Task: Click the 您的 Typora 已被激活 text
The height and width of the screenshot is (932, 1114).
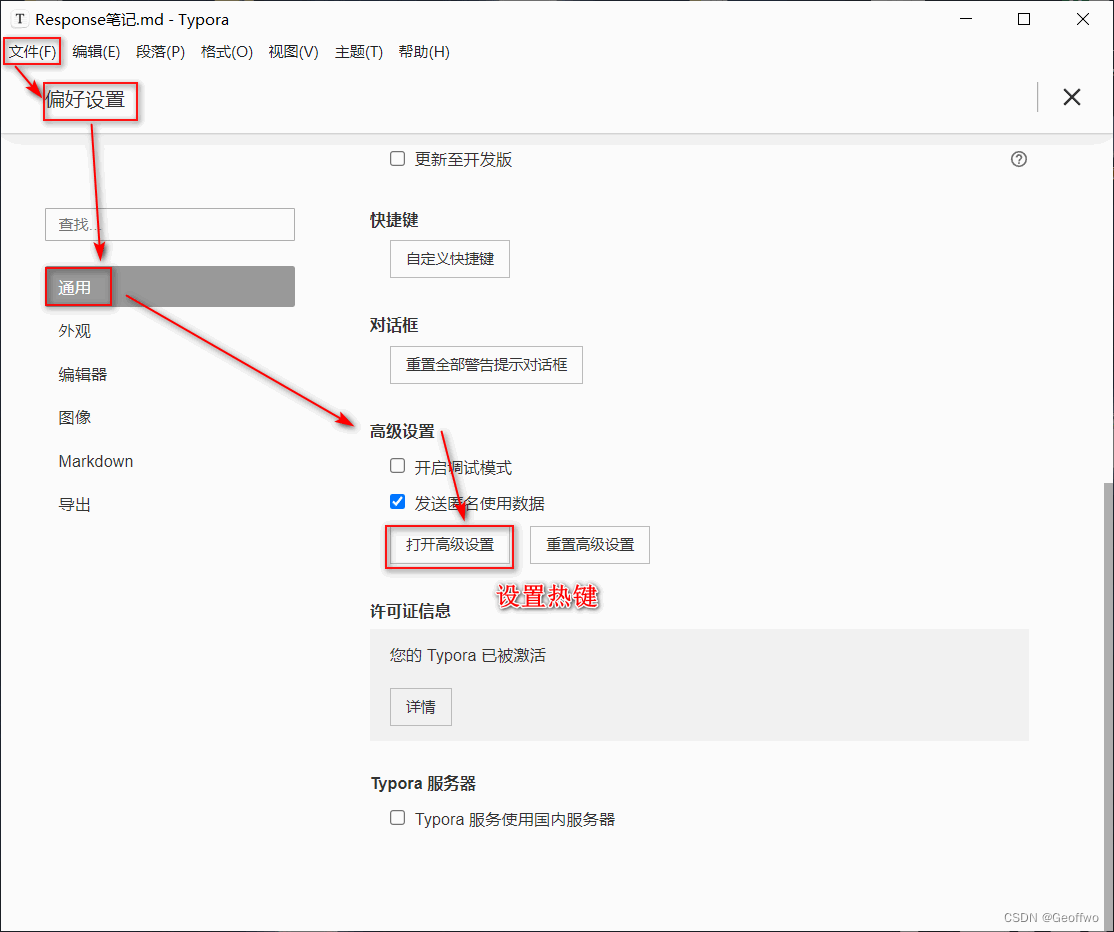Action: 467,655
